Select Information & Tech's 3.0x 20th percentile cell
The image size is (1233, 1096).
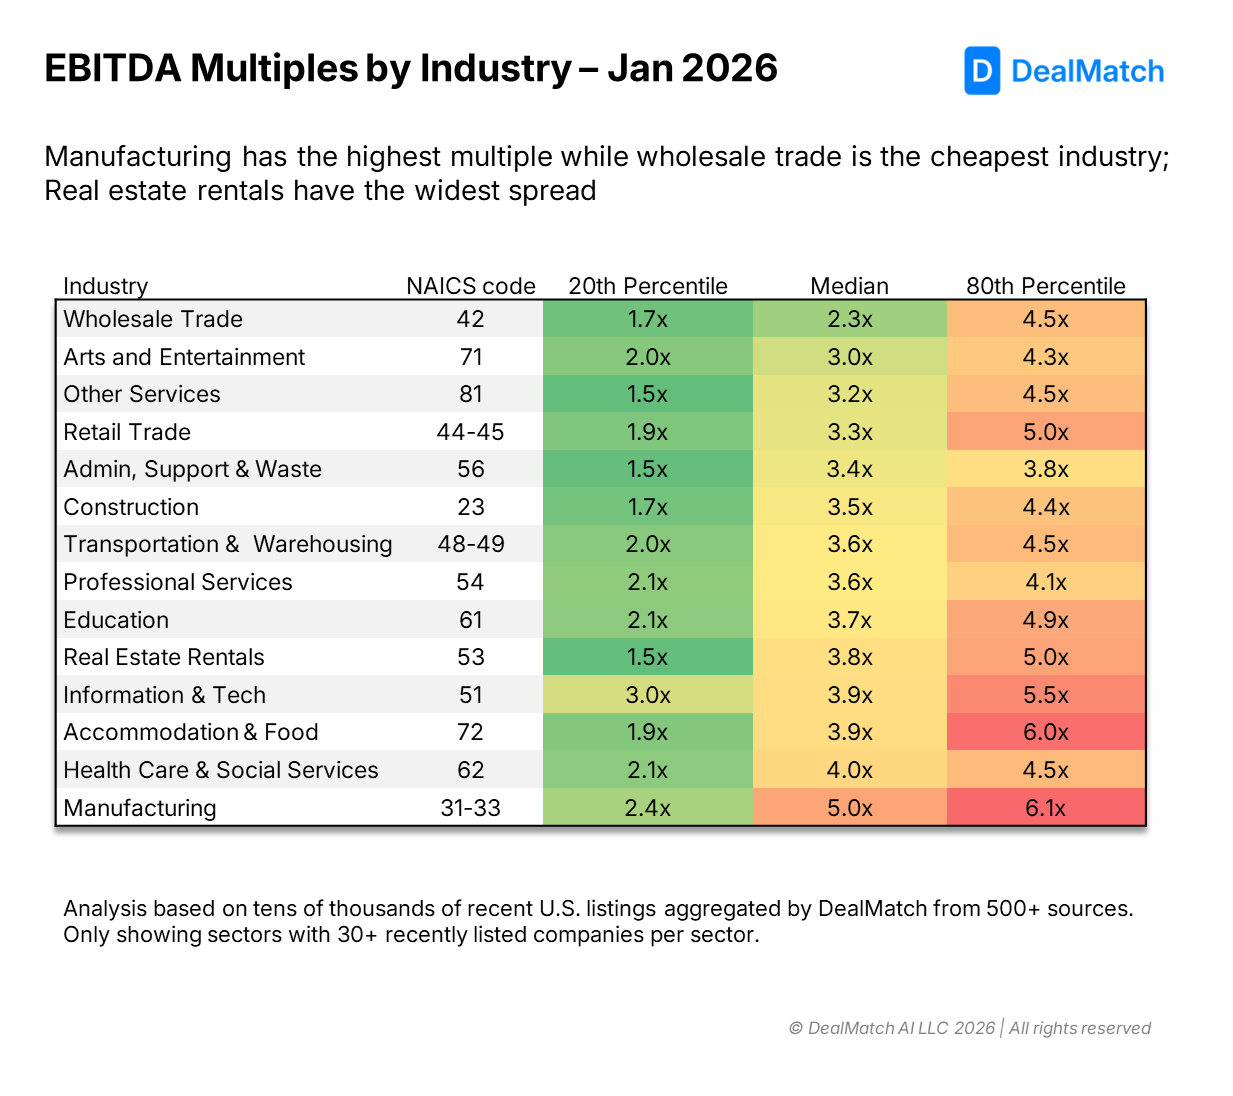click(x=647, y=695)
